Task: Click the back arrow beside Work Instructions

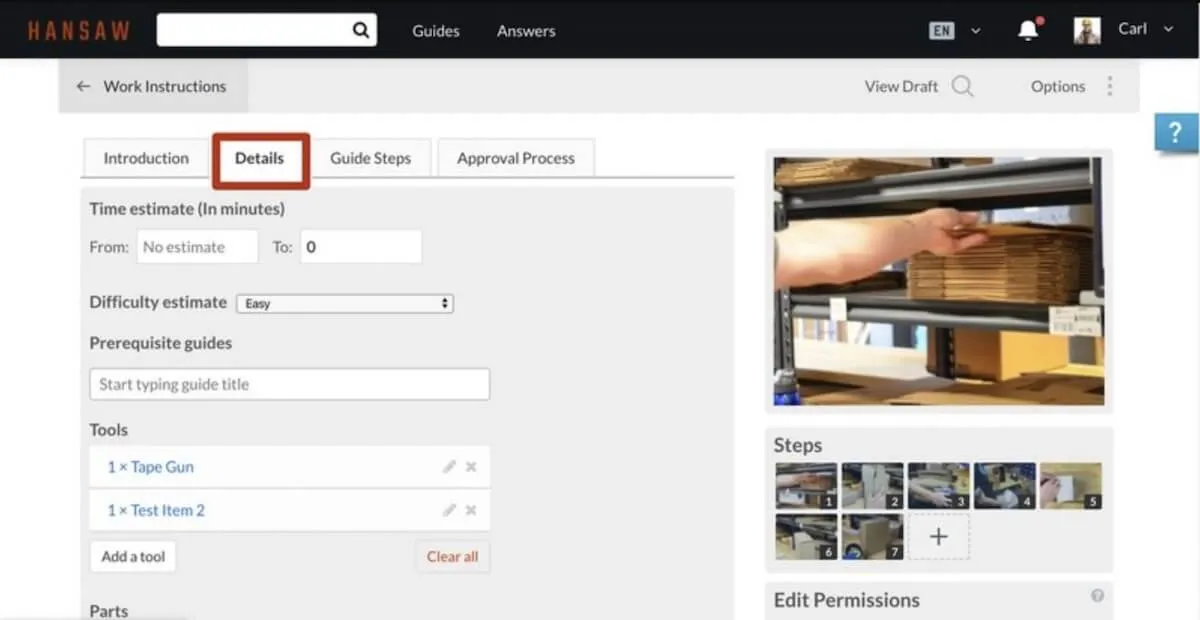Action: 84,86
